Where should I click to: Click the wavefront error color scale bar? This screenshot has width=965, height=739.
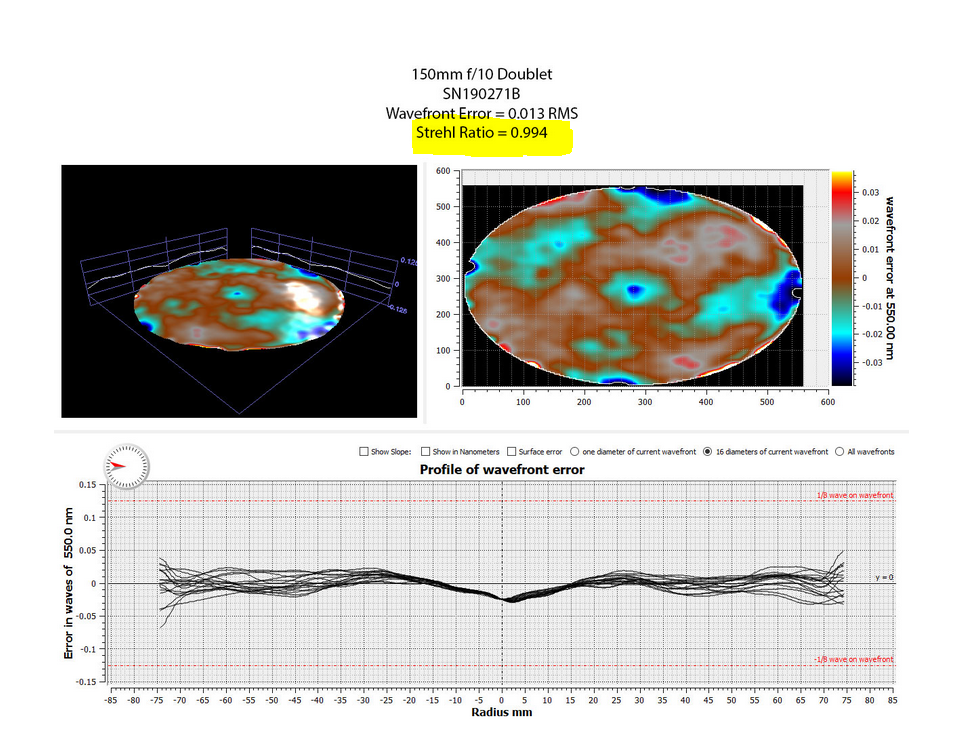[842, 279]
